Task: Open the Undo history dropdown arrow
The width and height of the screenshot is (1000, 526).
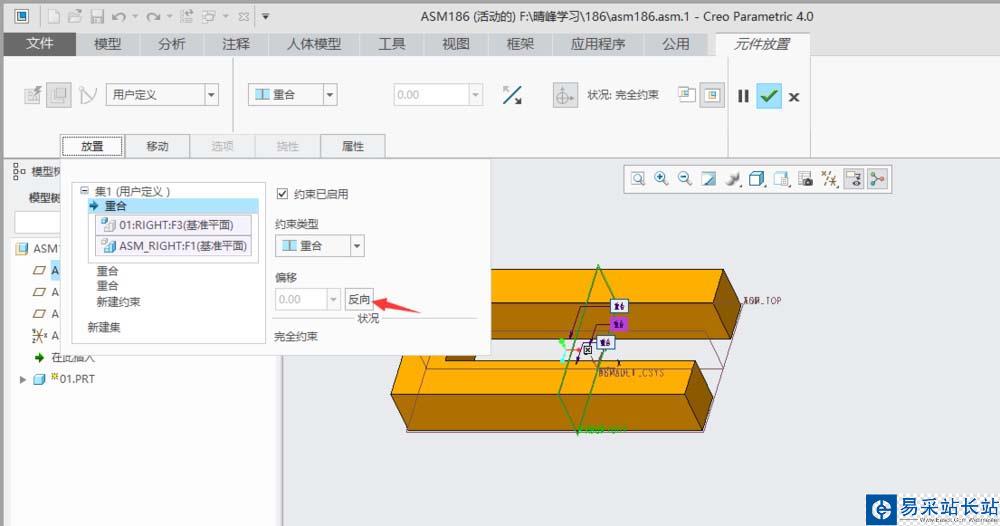Action: coord(135,17)
